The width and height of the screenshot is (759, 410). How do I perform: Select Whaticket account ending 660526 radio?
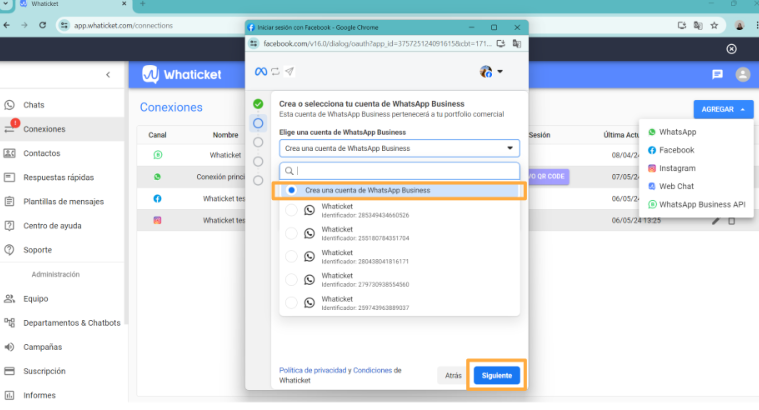tap(291, 210)
